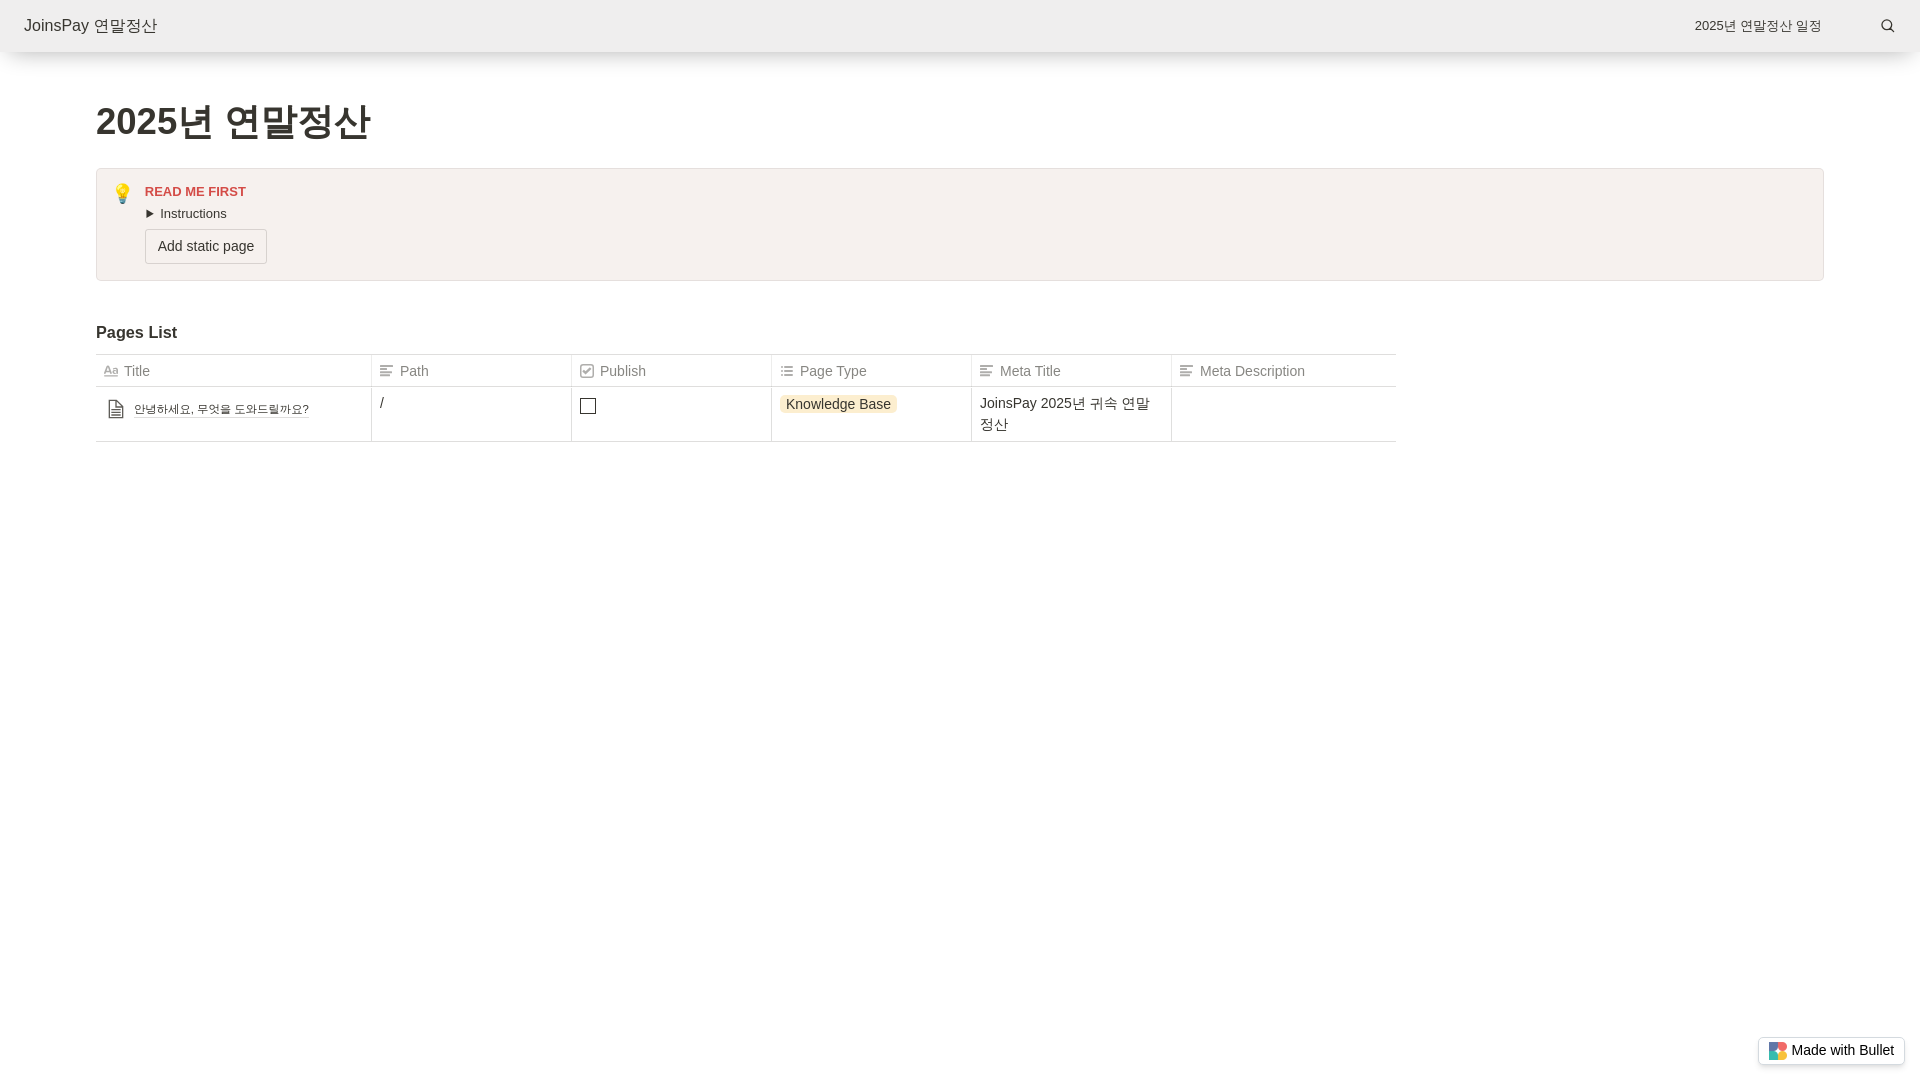
Task: Open the 2025년 연말정산 일정 nav link
Action: (x=1758, y=26)
